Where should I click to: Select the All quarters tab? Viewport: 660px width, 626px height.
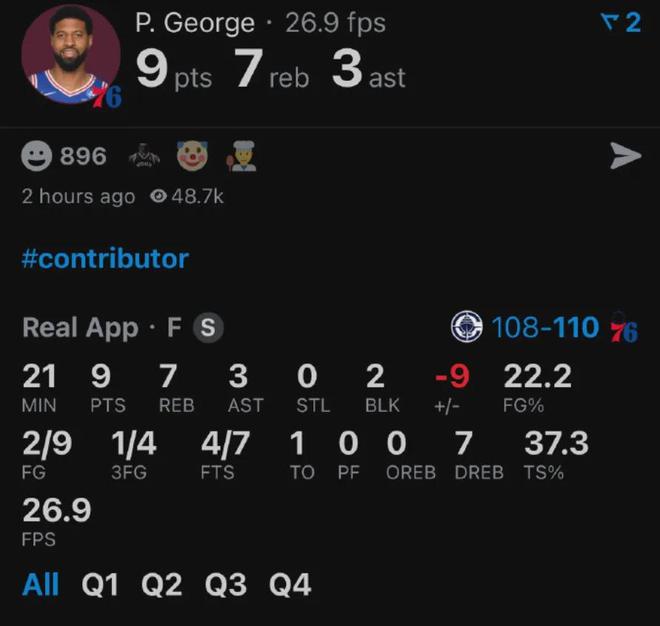[41, 584]
